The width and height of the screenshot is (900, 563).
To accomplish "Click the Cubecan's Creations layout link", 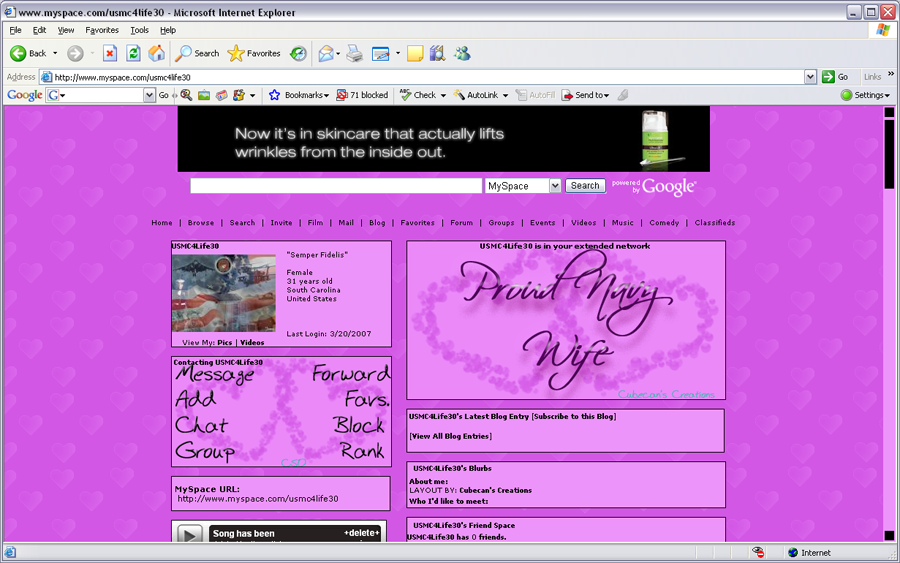I will point(495,491).
